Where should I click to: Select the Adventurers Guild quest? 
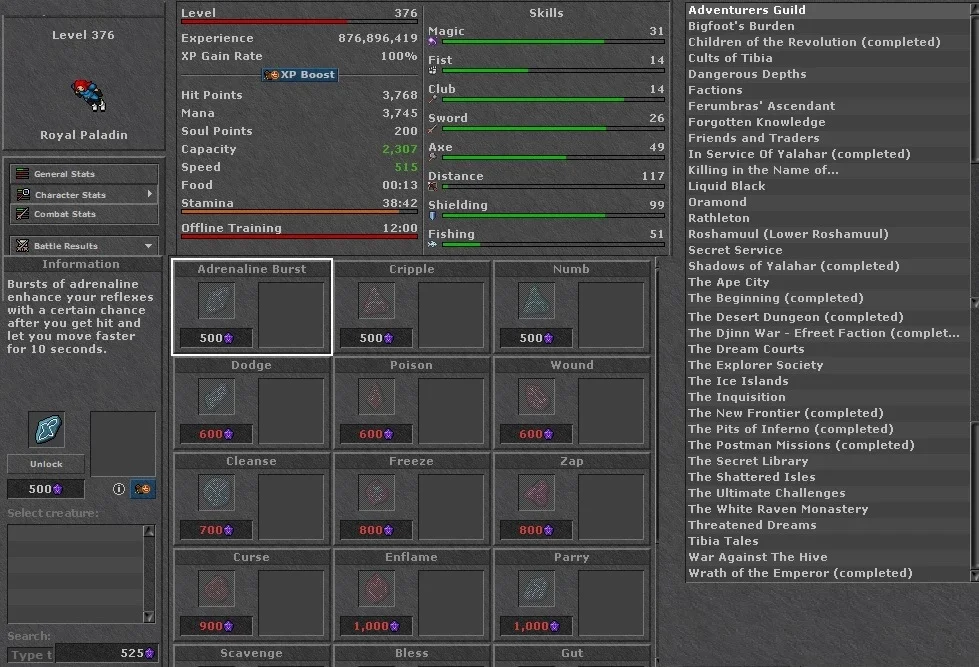pos(828,10)
